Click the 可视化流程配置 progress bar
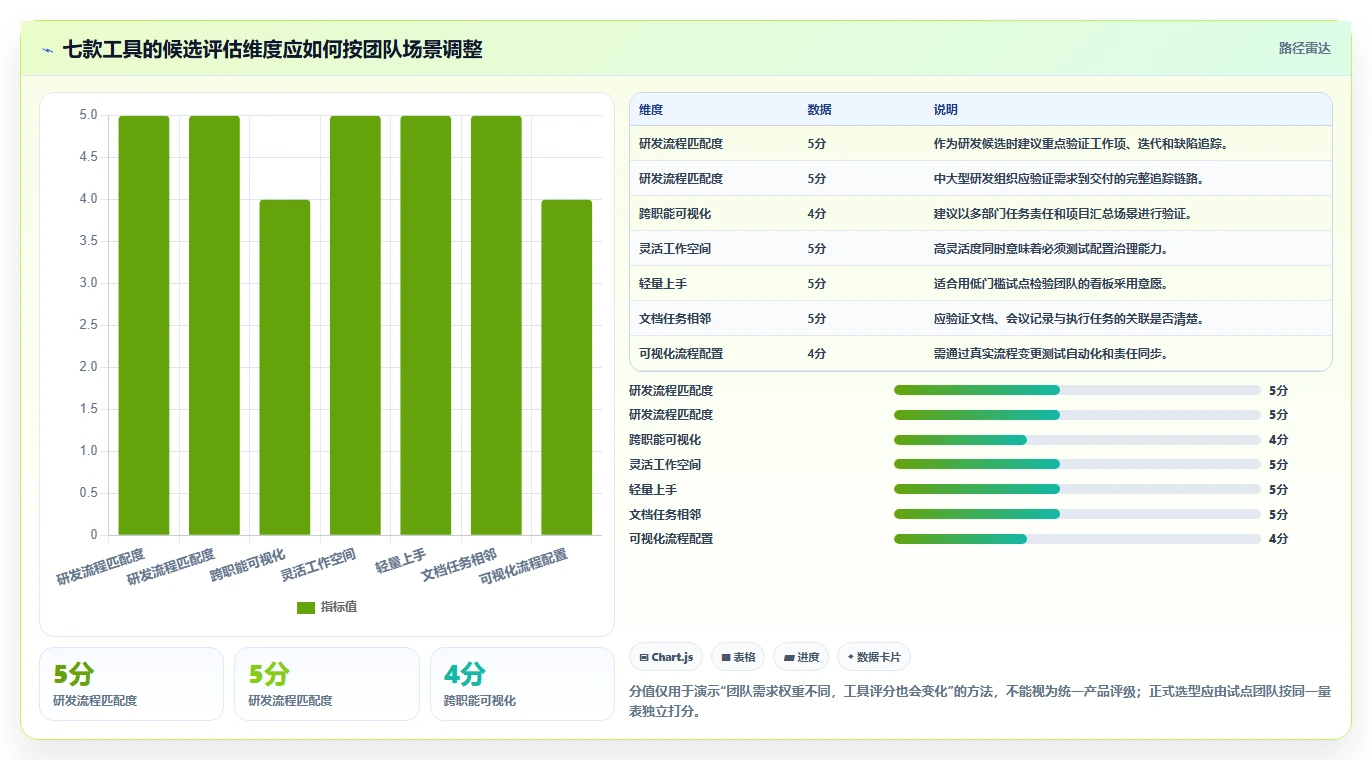The width and height of the screenshot is (1372, 760). pos(1077,539)
